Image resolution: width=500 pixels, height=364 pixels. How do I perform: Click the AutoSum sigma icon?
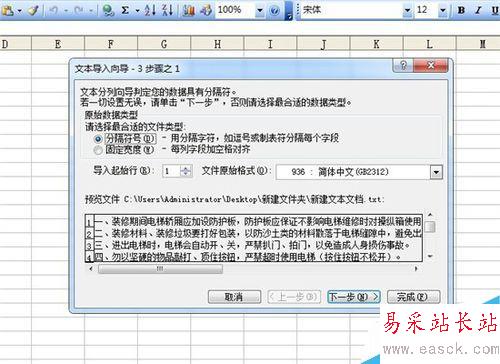[125, 10]
